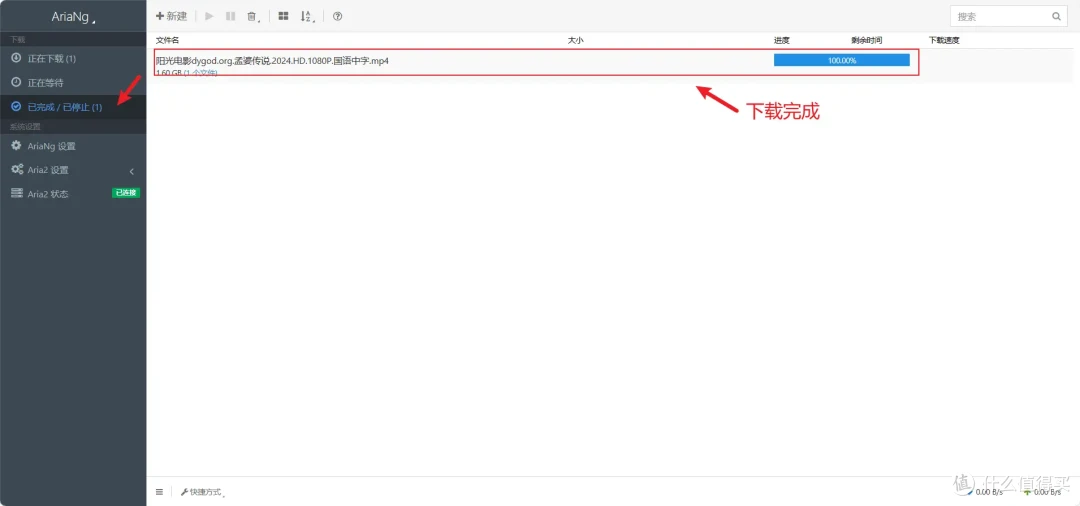This screenshot has height=506, width=1080.
Task: Sort by 进度 column header
Action: [x=782, y=41]
